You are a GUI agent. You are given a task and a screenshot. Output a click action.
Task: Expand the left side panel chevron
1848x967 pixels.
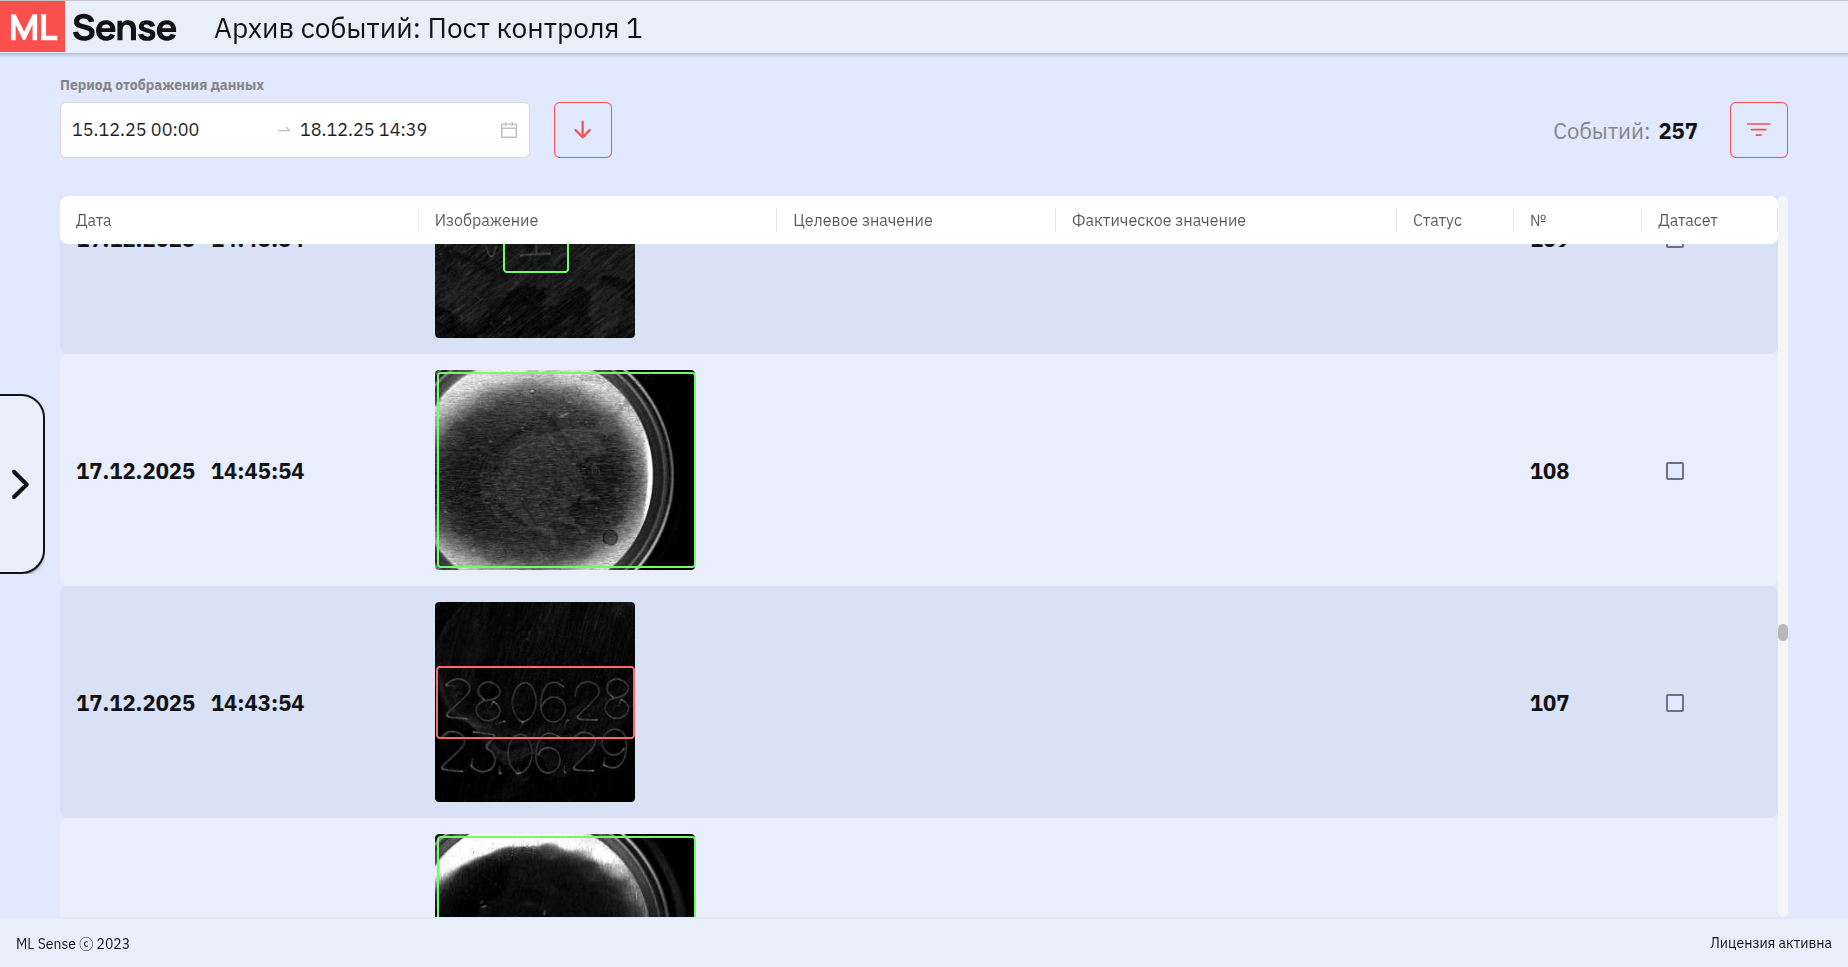[21, 484]
